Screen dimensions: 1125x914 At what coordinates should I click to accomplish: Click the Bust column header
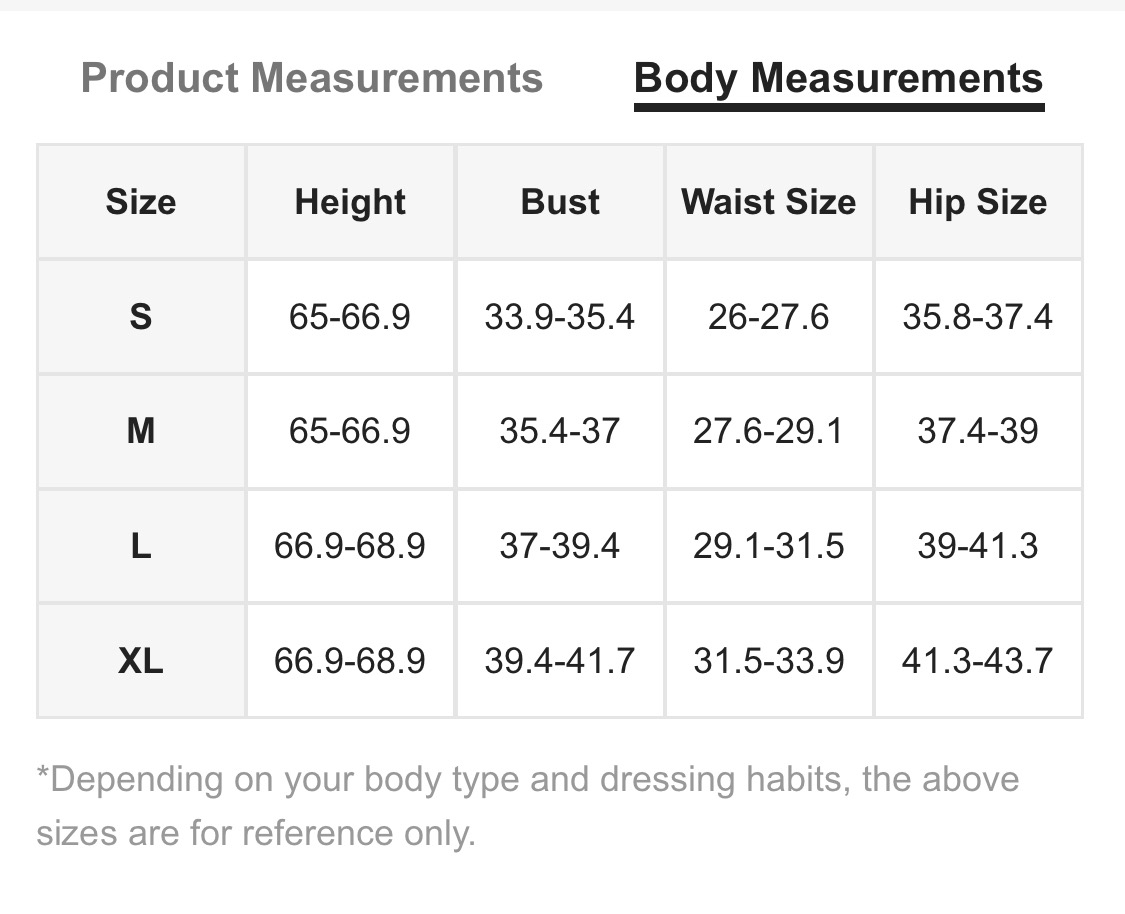tap(560, 202)
